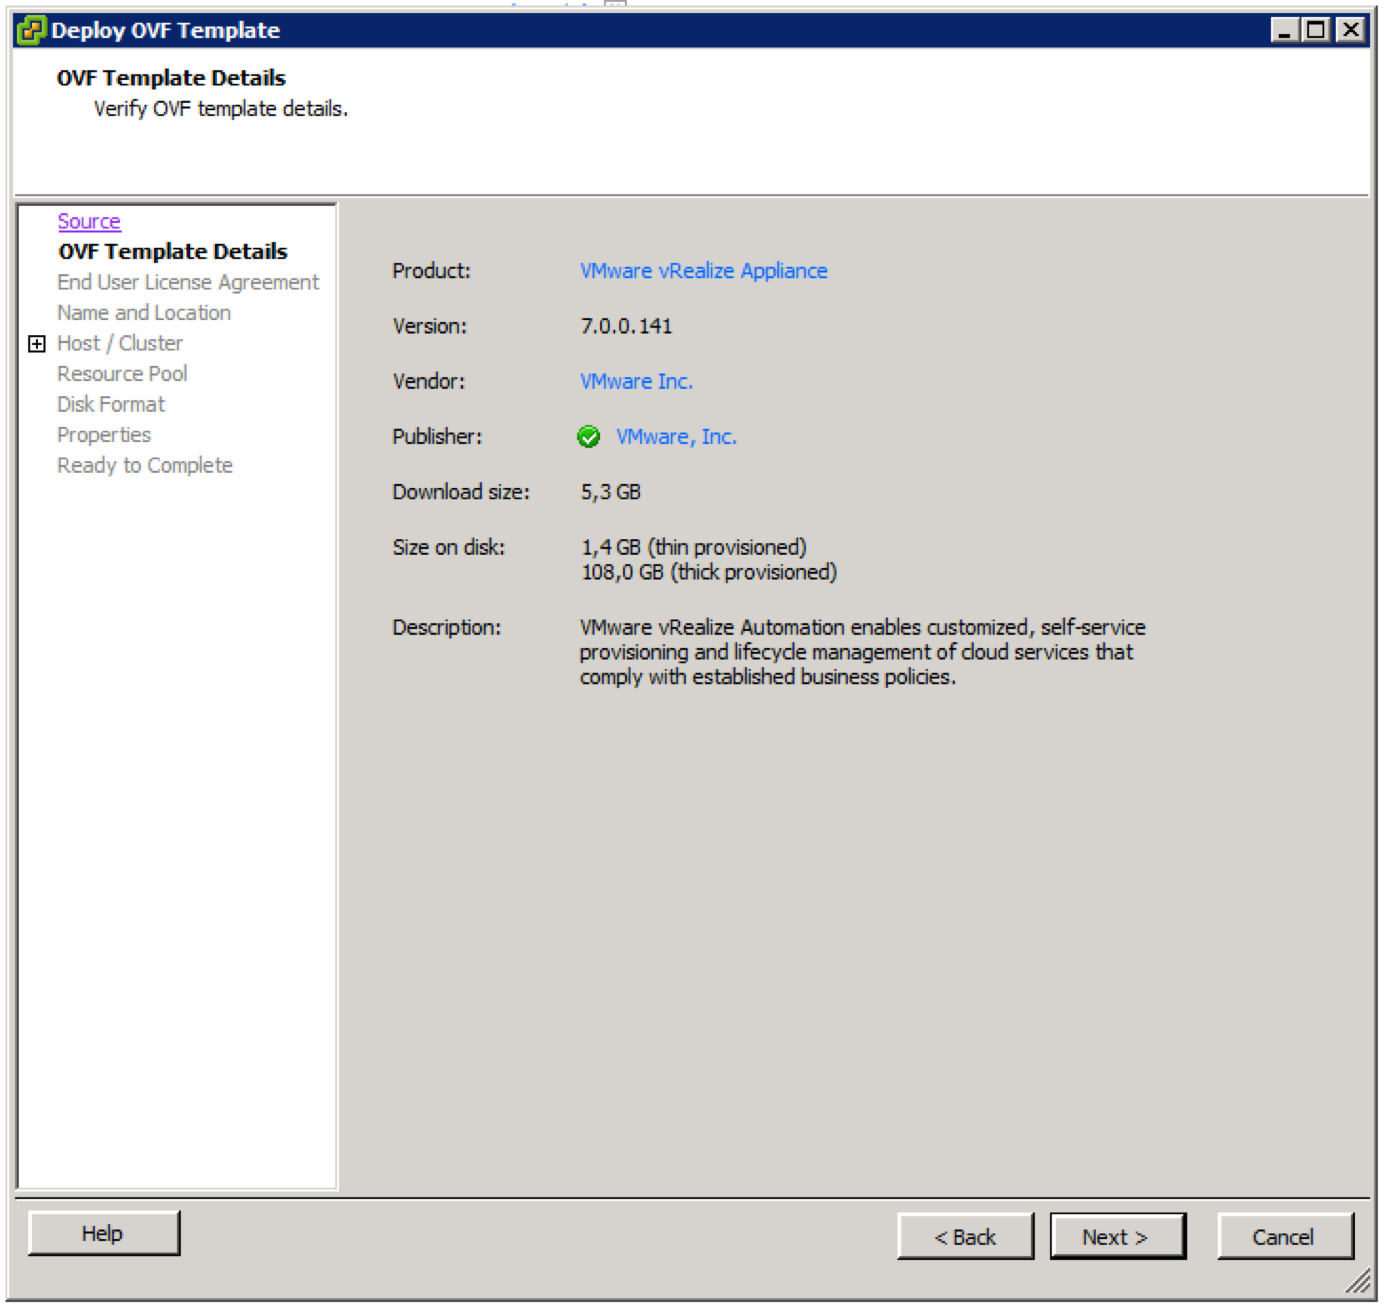Select Name and Location step
This screenshot has height=1312, width=1388.
144,313
